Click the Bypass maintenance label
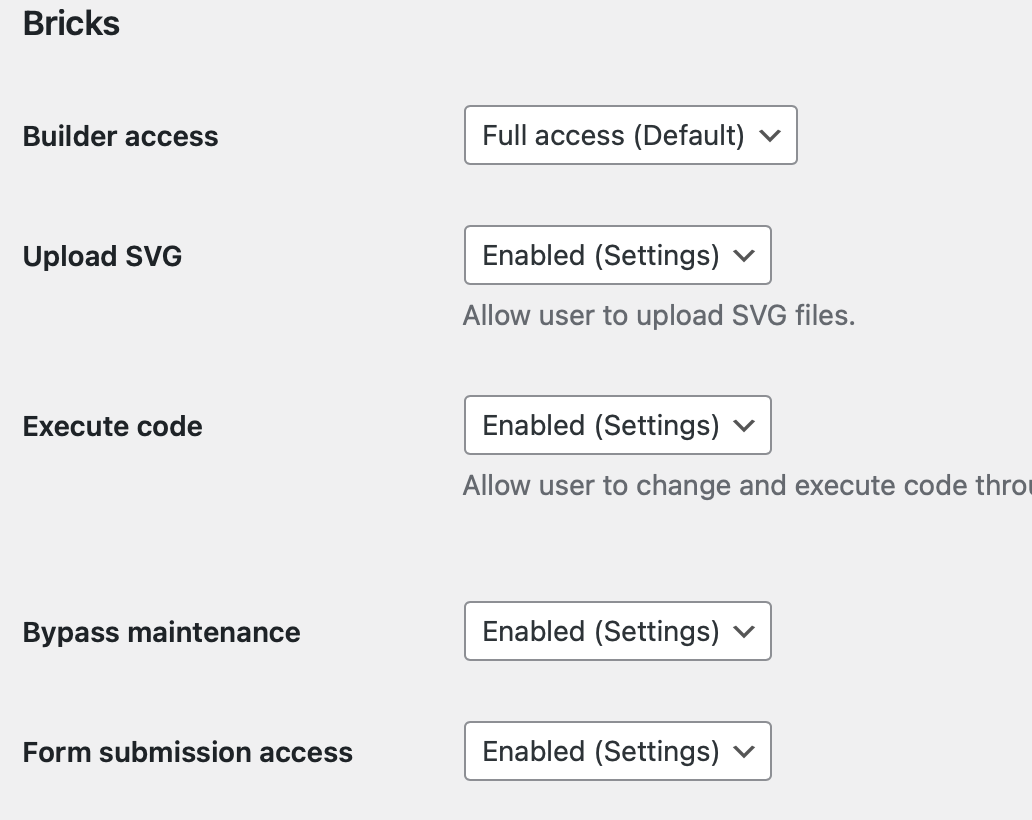The image size is (1032, 820). 162,632
